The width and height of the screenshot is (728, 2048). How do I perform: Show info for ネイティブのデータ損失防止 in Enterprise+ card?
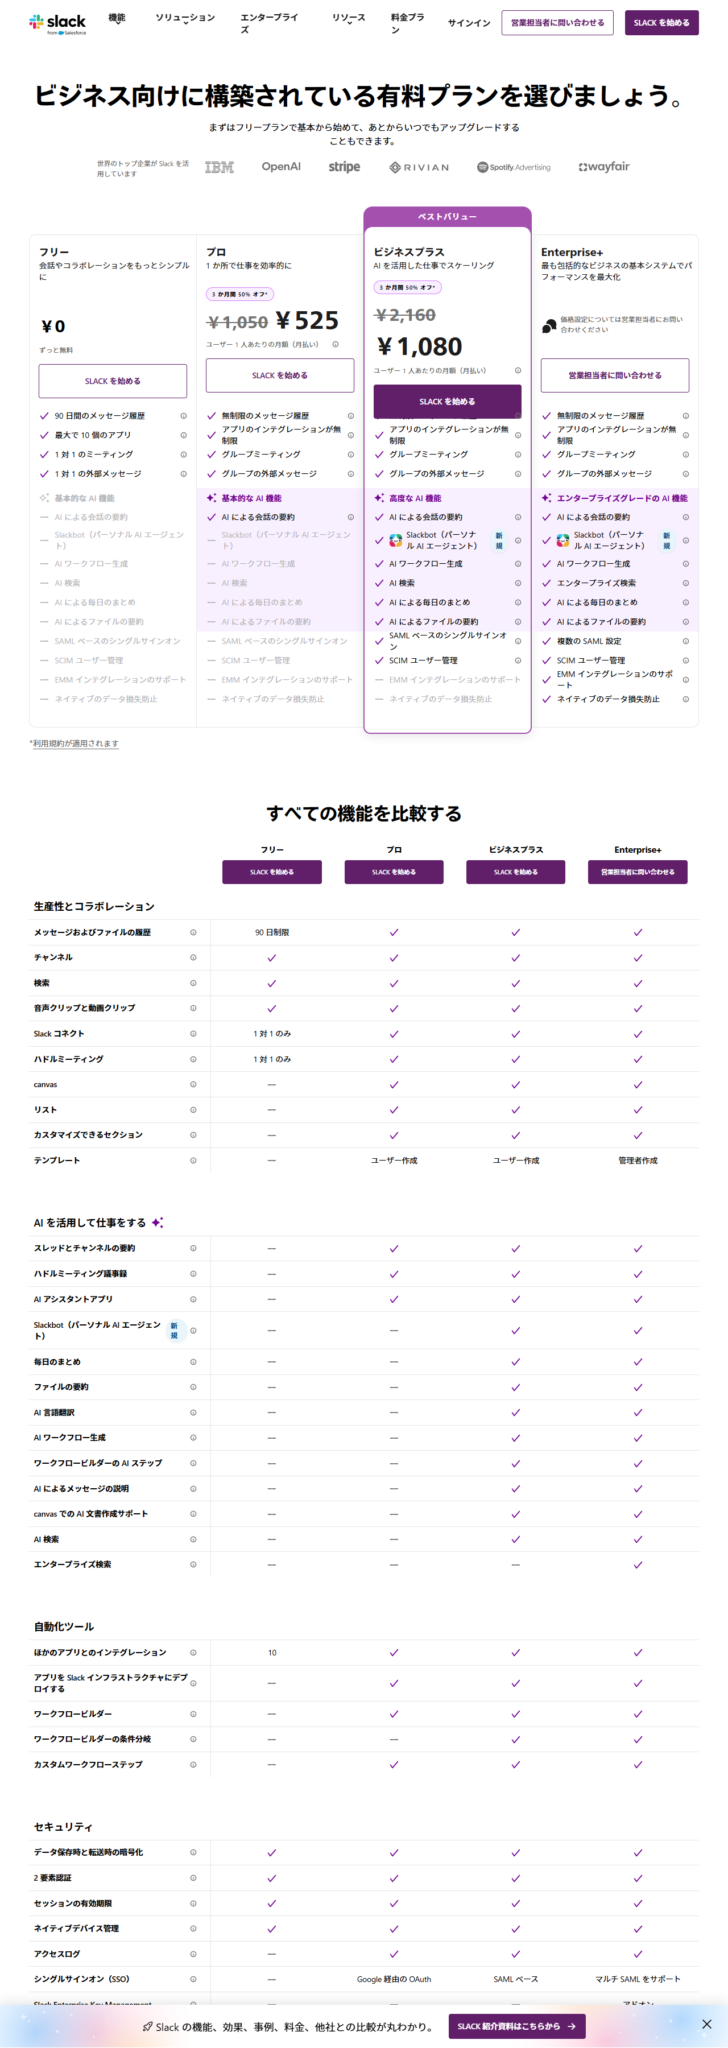[x=685, y=699]
